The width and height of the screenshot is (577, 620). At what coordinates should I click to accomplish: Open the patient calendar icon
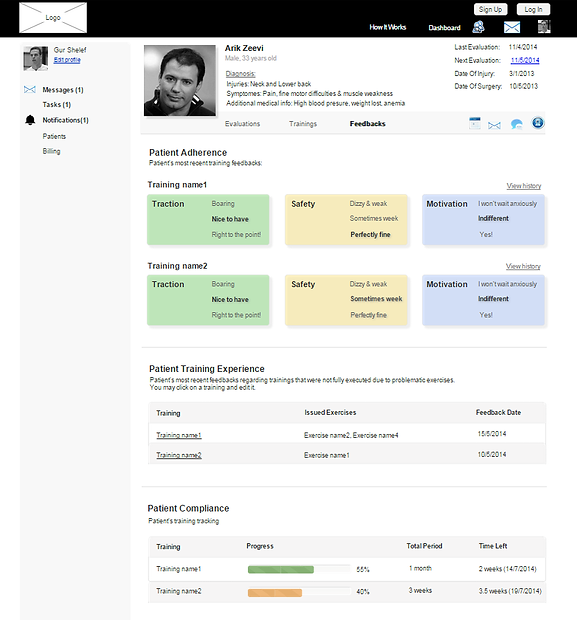[475, 123]
